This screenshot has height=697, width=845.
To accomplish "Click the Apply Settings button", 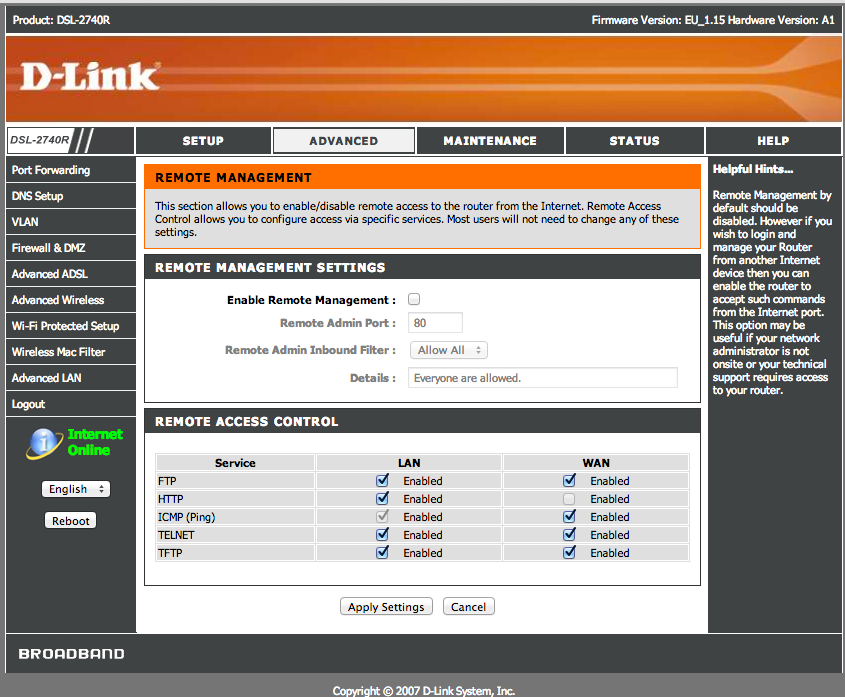I will (x=386, y=606).
